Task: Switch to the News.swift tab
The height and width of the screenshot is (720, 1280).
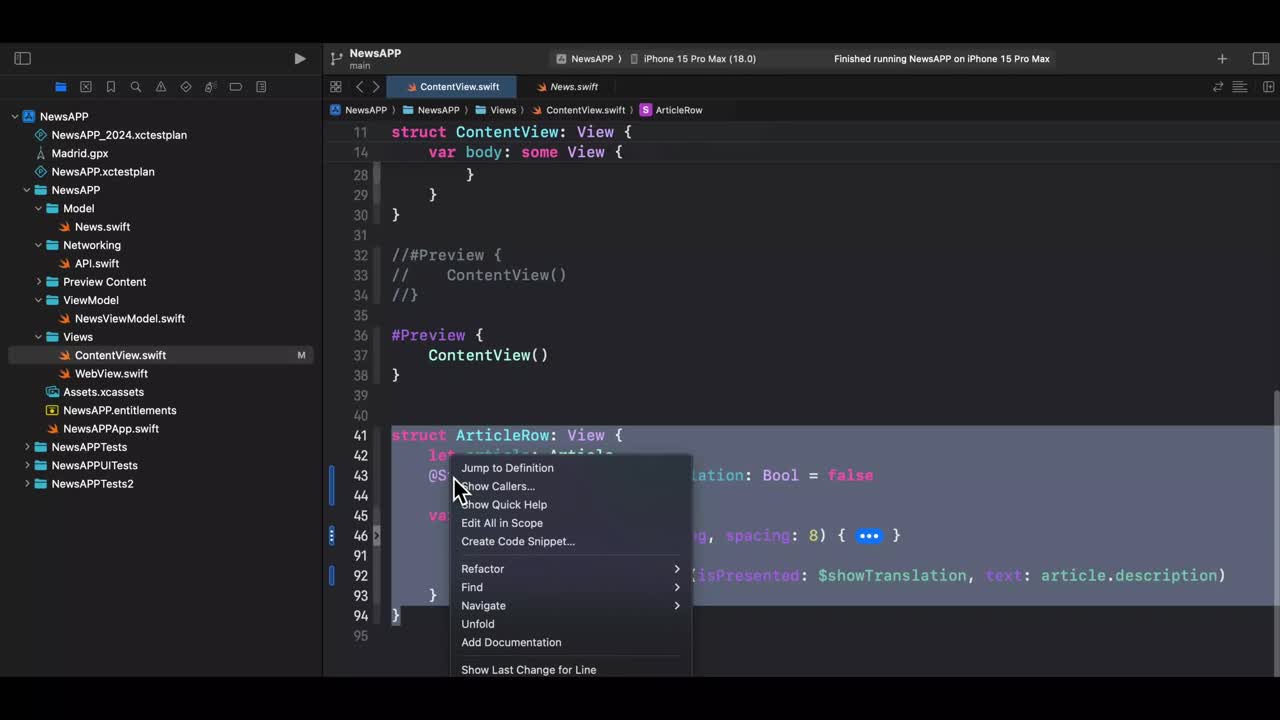Action: pyautogui.click(x=573, y=87)
